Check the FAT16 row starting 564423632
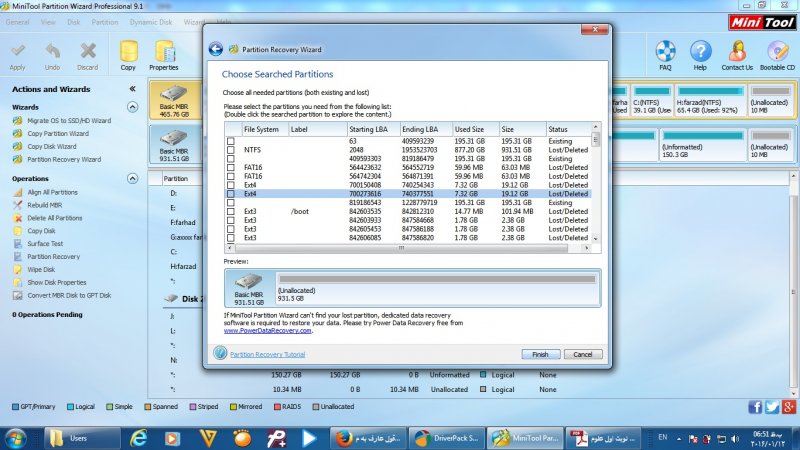 [x=231, y=167]
